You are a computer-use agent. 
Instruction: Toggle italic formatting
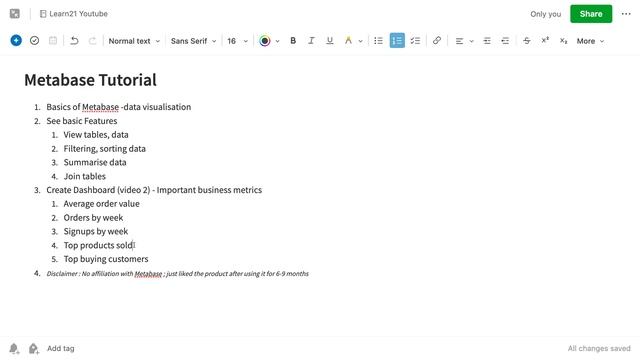pos(311,41)
